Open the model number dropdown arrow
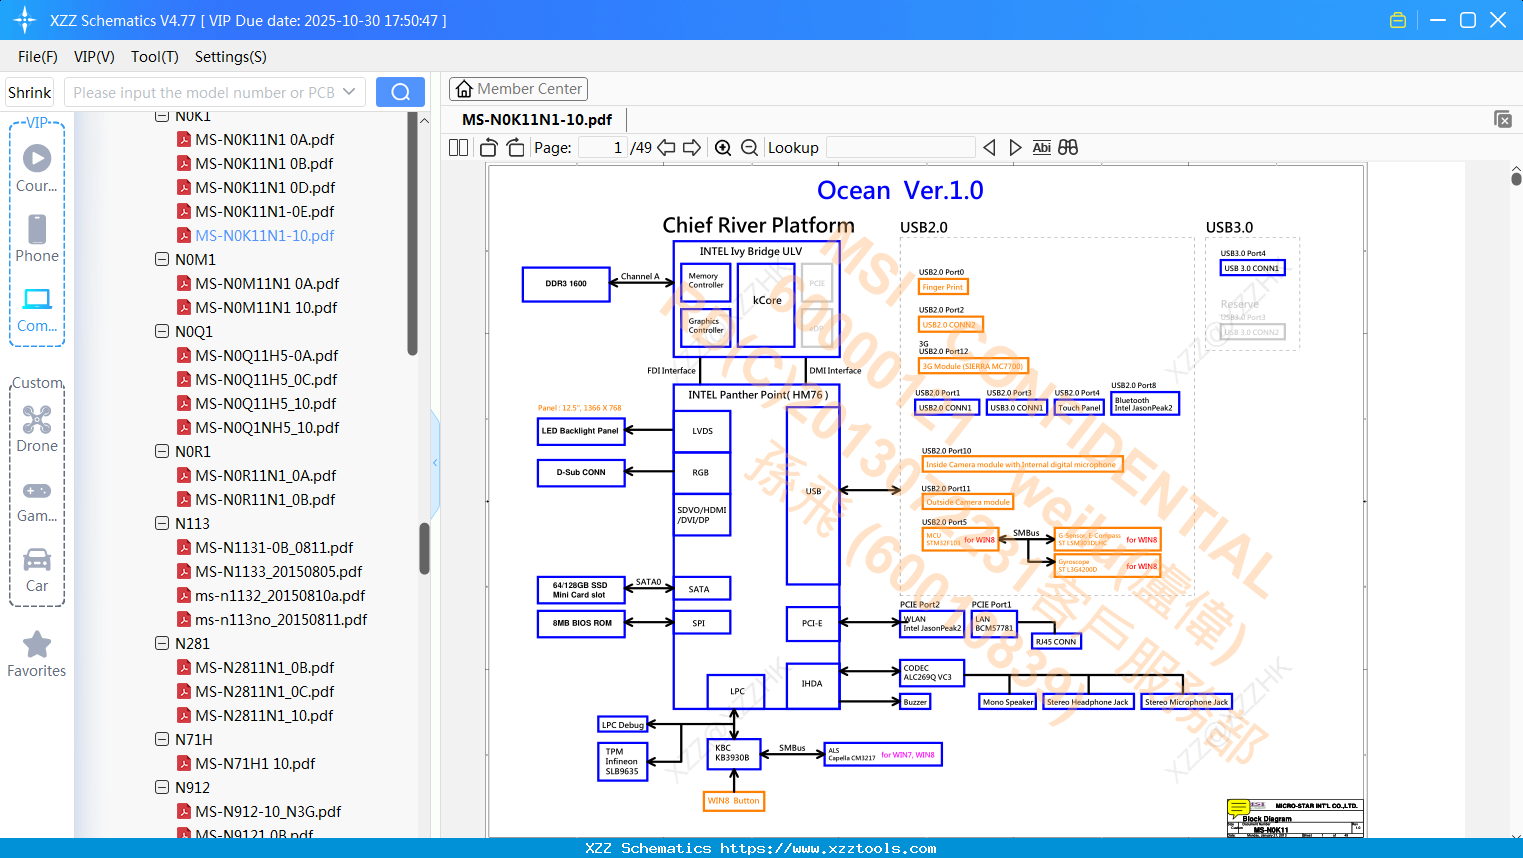The height and width of the screenshot is (858, 1523). 349,92
